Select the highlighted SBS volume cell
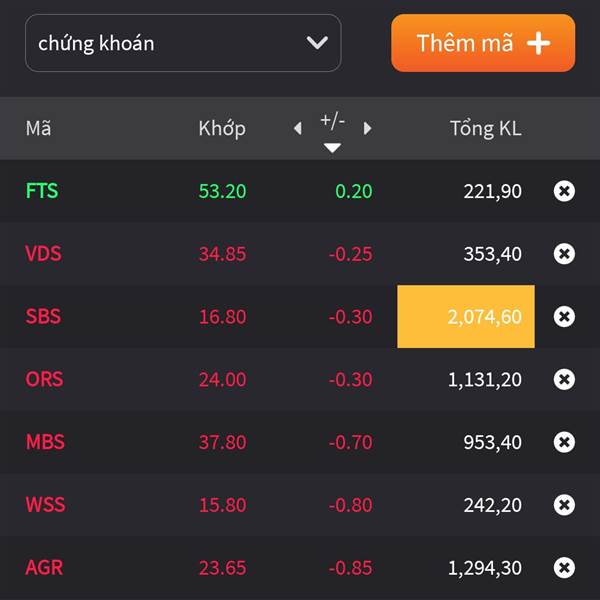 [x=466, y=316]
